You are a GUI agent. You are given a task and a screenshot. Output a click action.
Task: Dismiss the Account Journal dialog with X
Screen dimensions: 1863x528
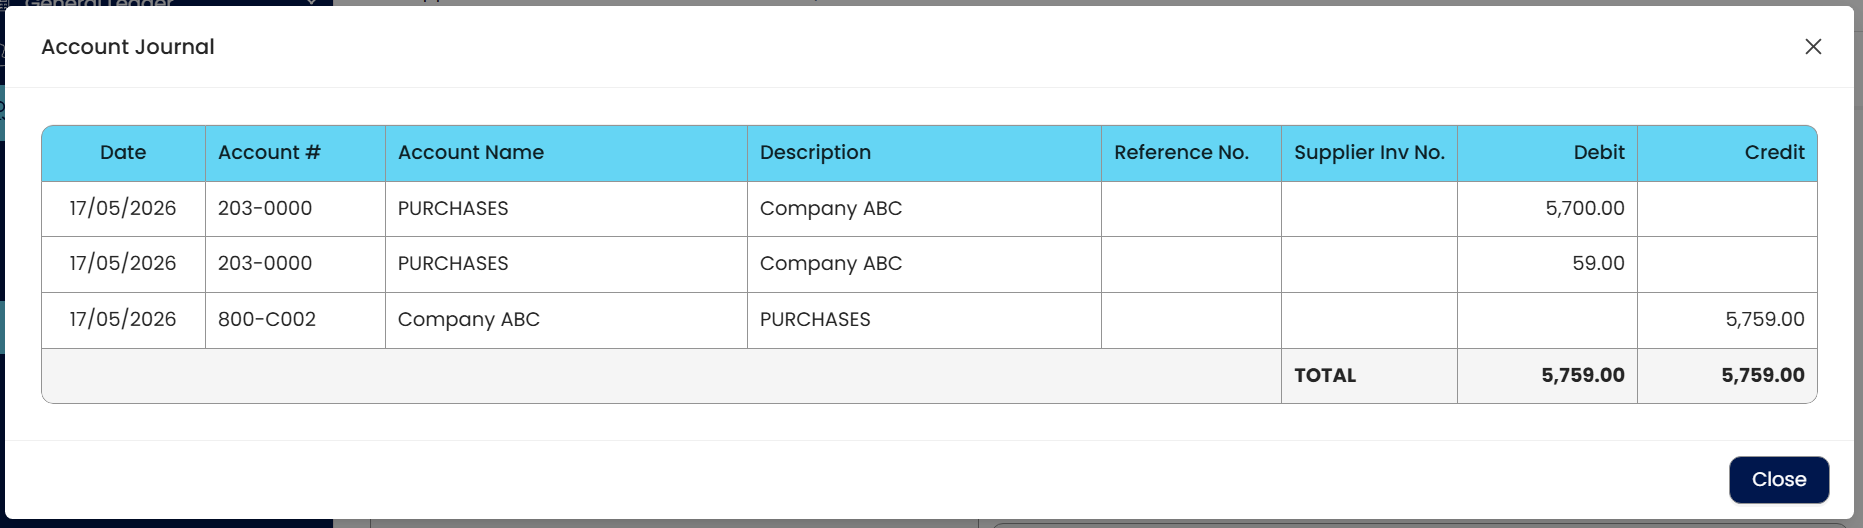[1813, 47]
